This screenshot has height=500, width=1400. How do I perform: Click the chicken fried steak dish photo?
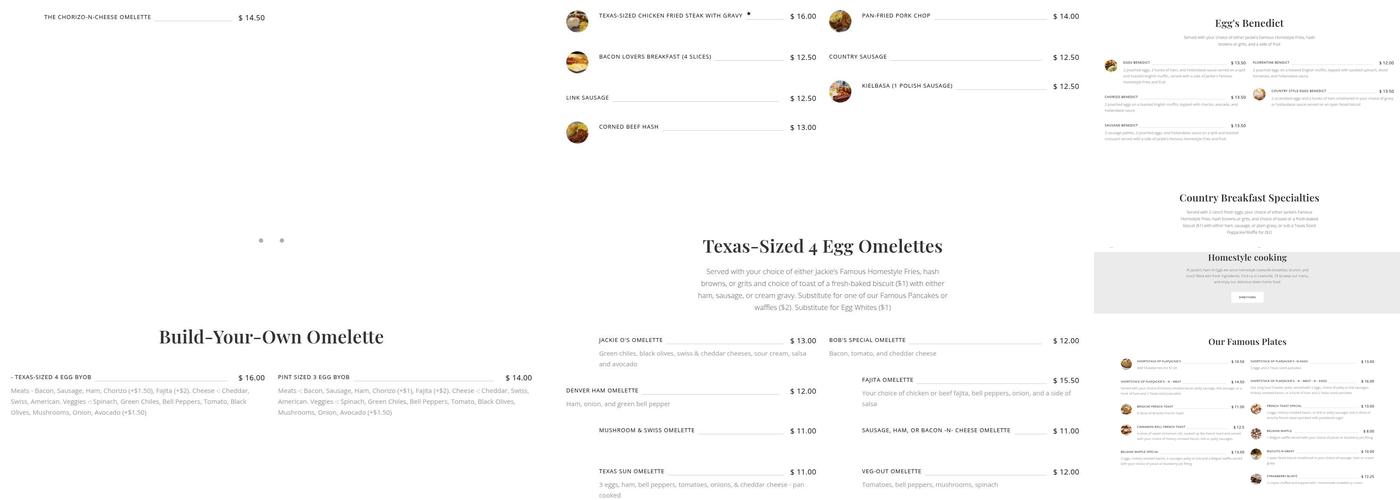pyautogui.click(x=577, y=21)
